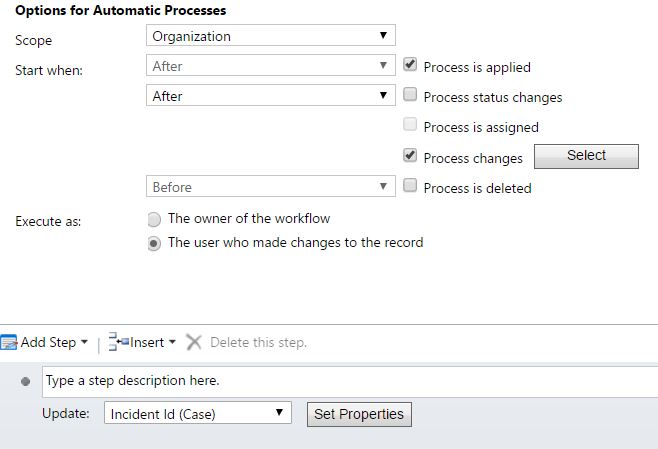Screen dimensions: 658x449
Task: Click the Delete this step link
Action: pos(258,342)
